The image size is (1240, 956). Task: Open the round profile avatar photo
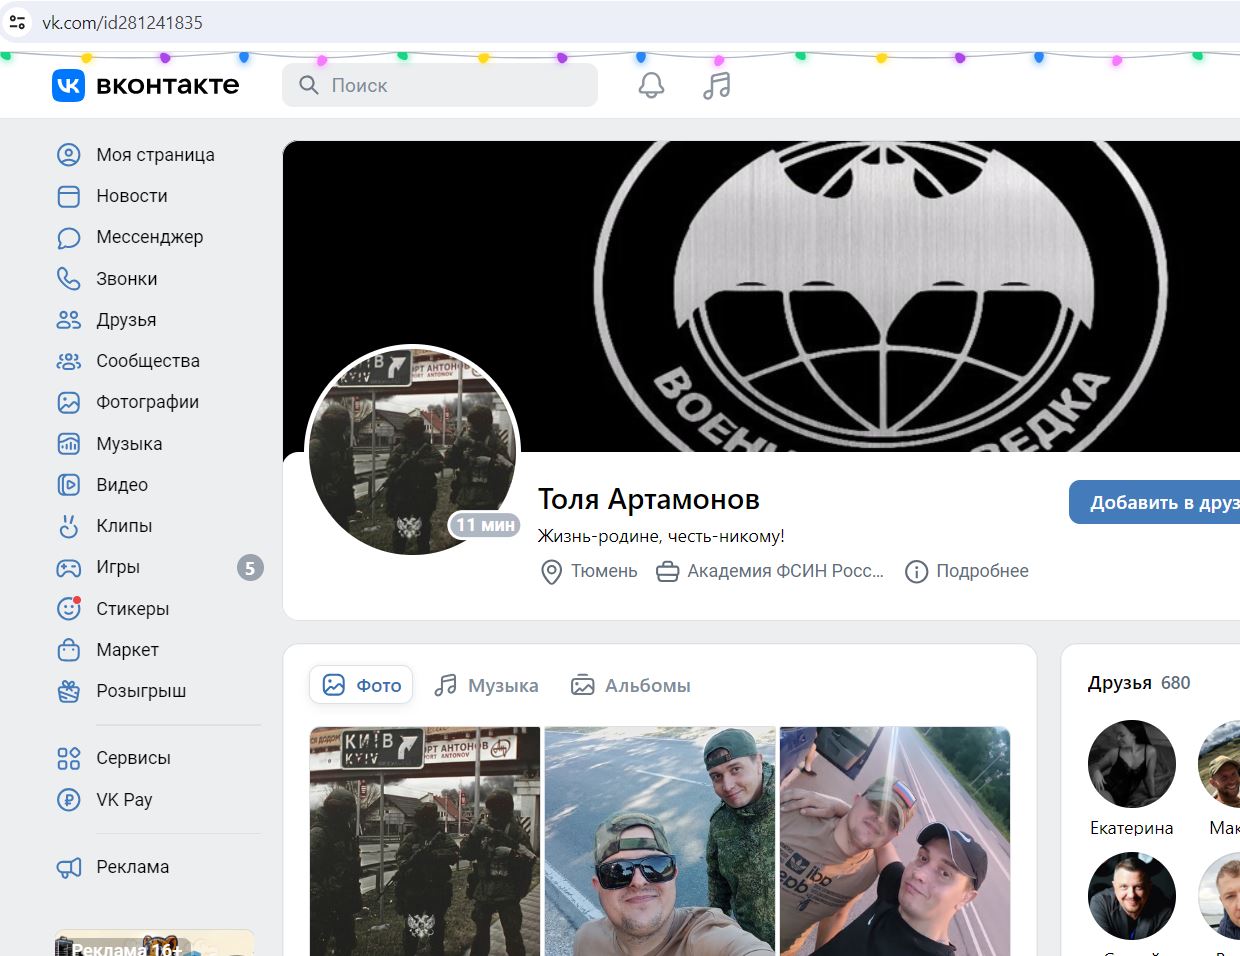pyautogui.click(x=412, y=450)
